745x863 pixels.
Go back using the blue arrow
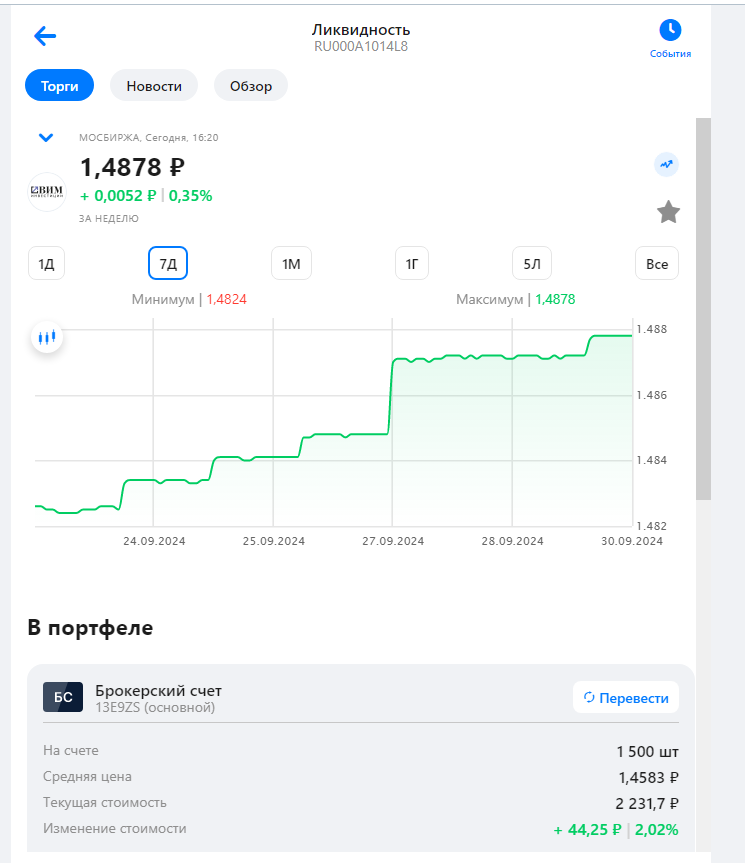tap(45, 36)
